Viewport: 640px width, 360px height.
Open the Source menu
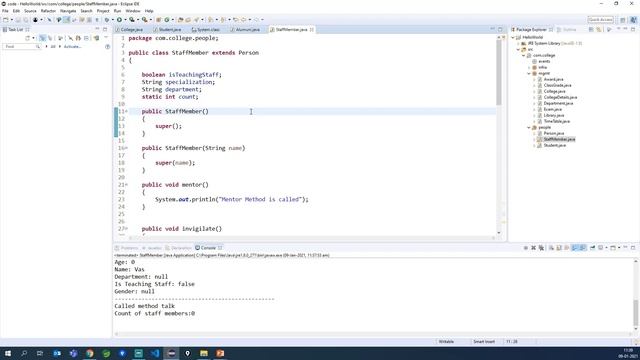tap(30, 11)
